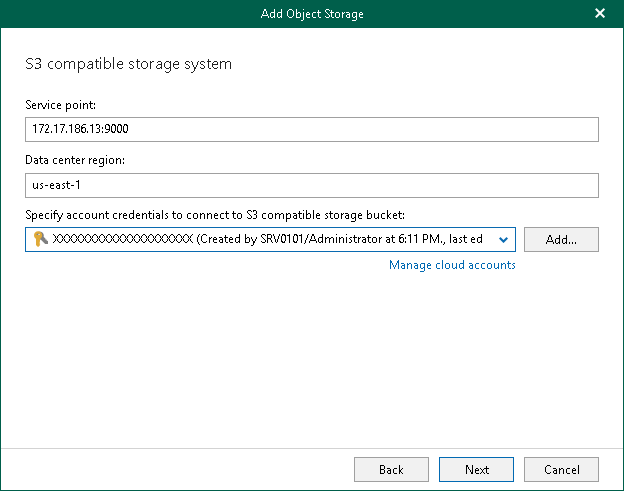Viewport: 624px width, 491px height.
Task: Click the "Data center region:" label
Action: click(x=81, y=160)
